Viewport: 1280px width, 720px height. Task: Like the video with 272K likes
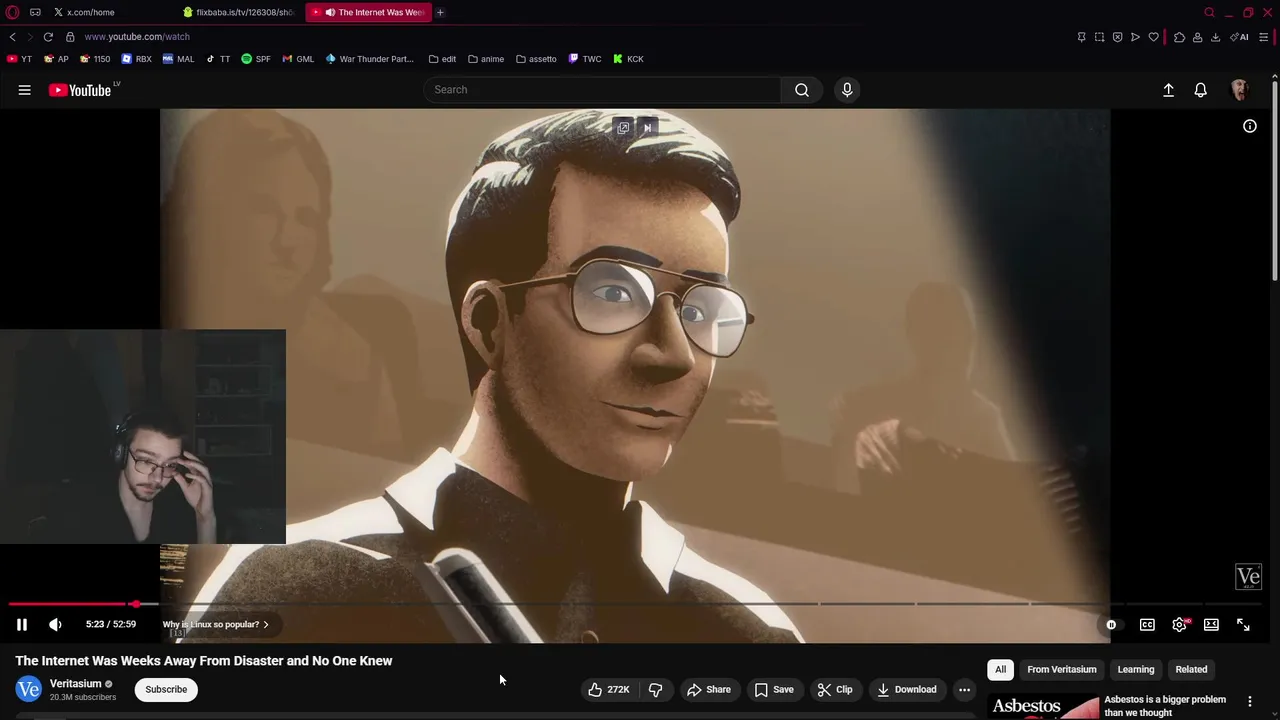coord(608,689)
